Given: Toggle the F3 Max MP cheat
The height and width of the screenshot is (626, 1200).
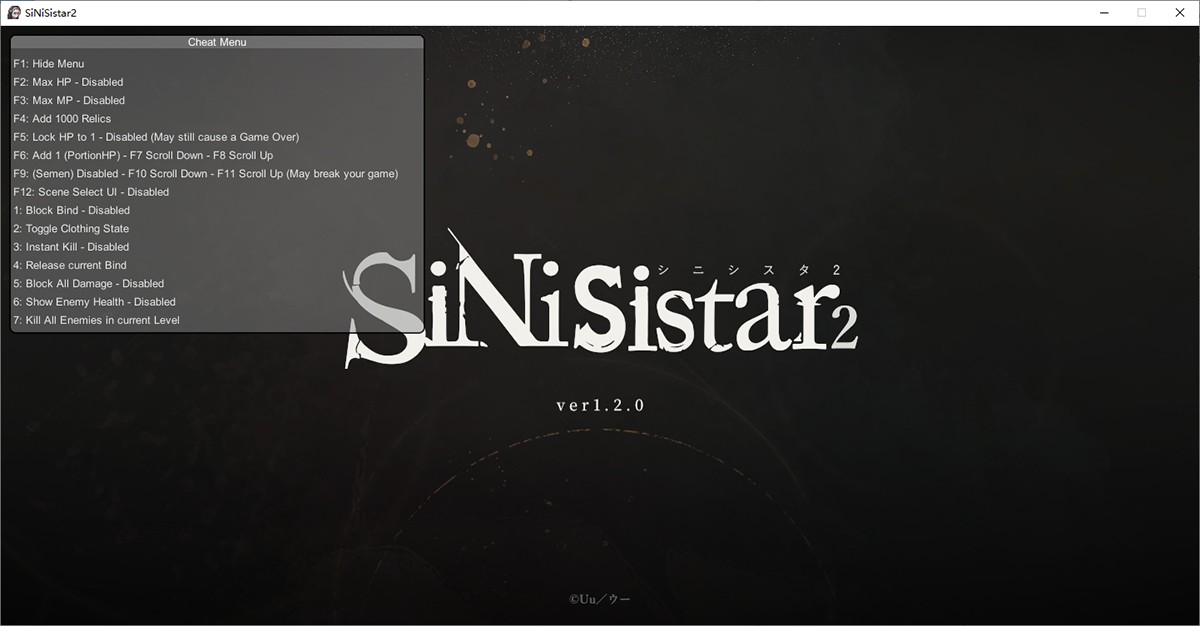Looking at the screenshot, I should (x=69, y=100).
